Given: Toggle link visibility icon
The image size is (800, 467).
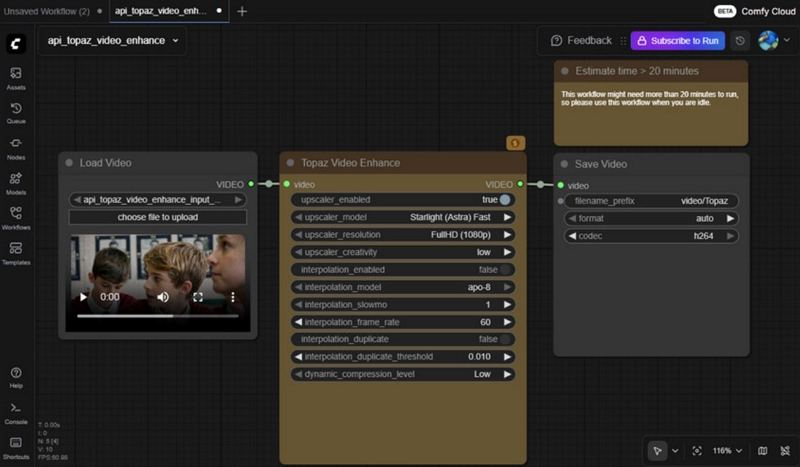Looking at the screenshot, I should pyautogui.click(x=785, y=451).
